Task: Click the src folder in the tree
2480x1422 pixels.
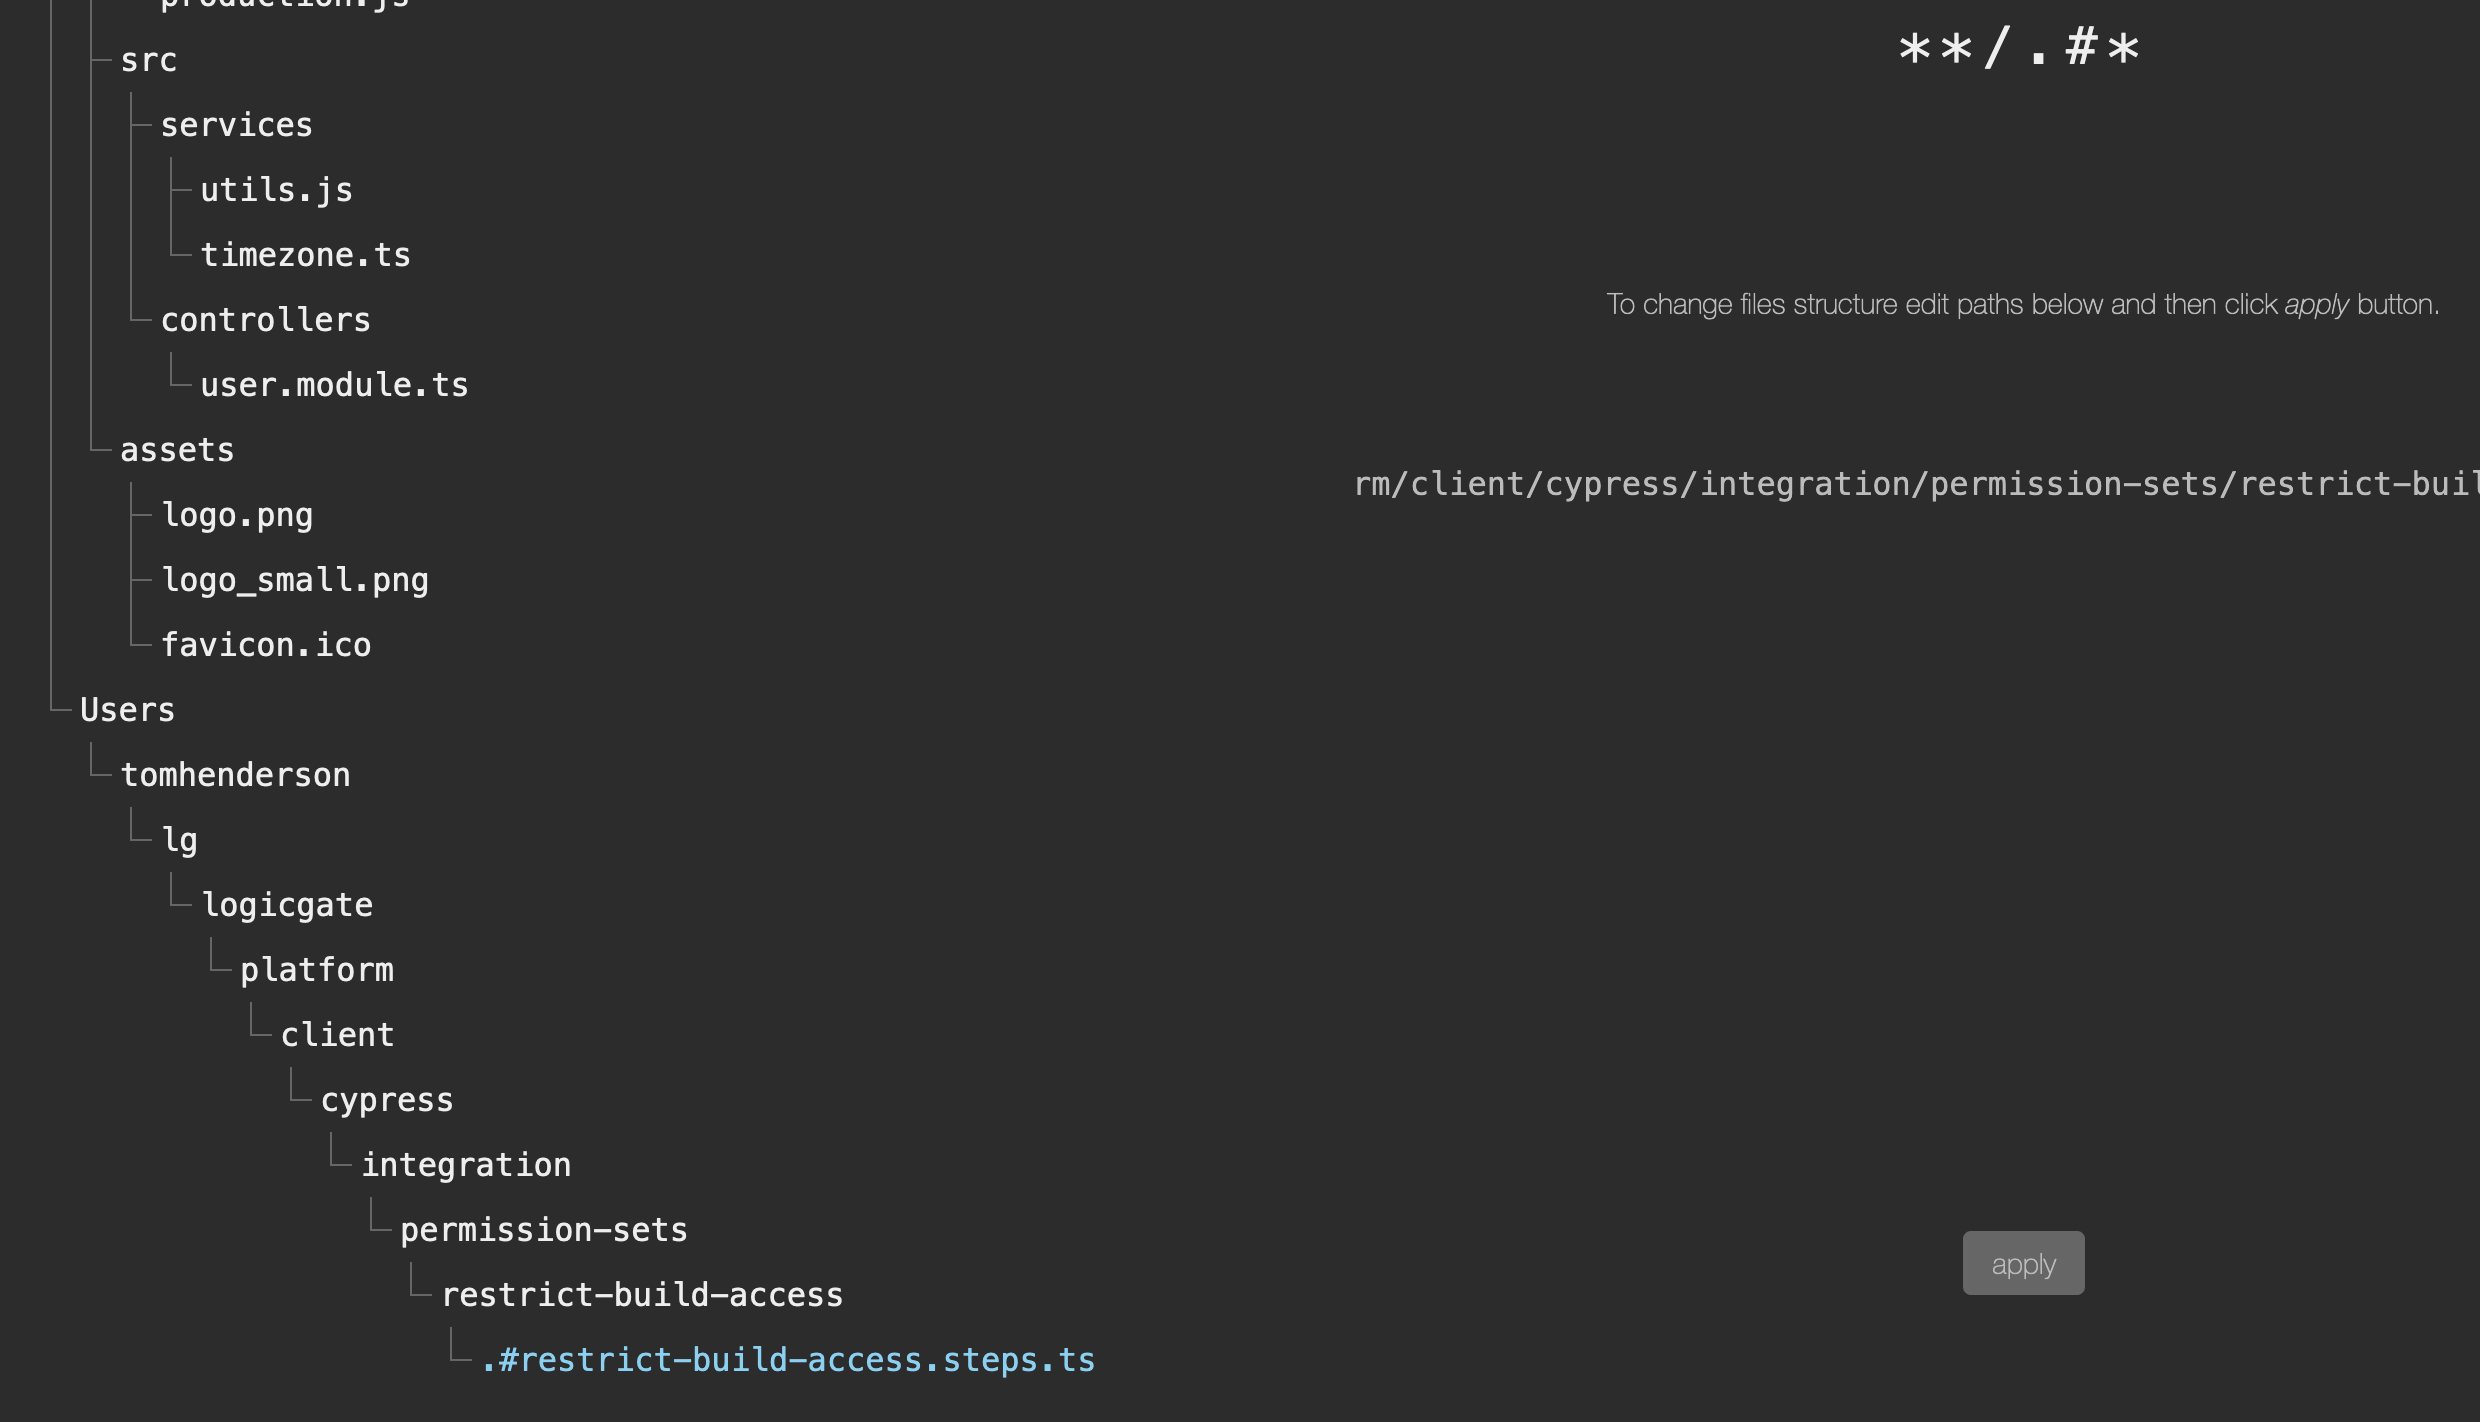Action: click(148, 58)
